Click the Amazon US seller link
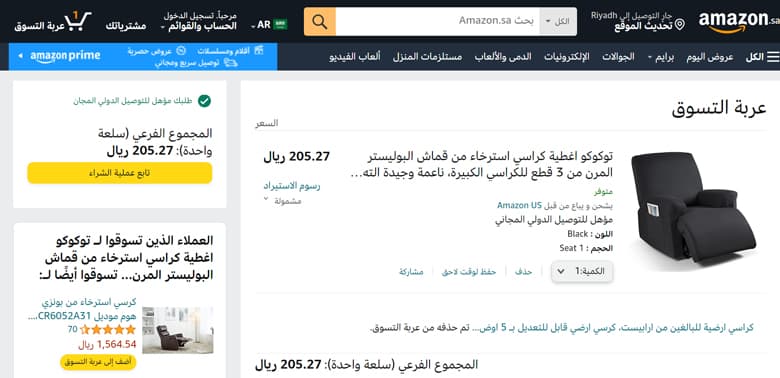This screenshot has width=780, height=378. (519, 205)
